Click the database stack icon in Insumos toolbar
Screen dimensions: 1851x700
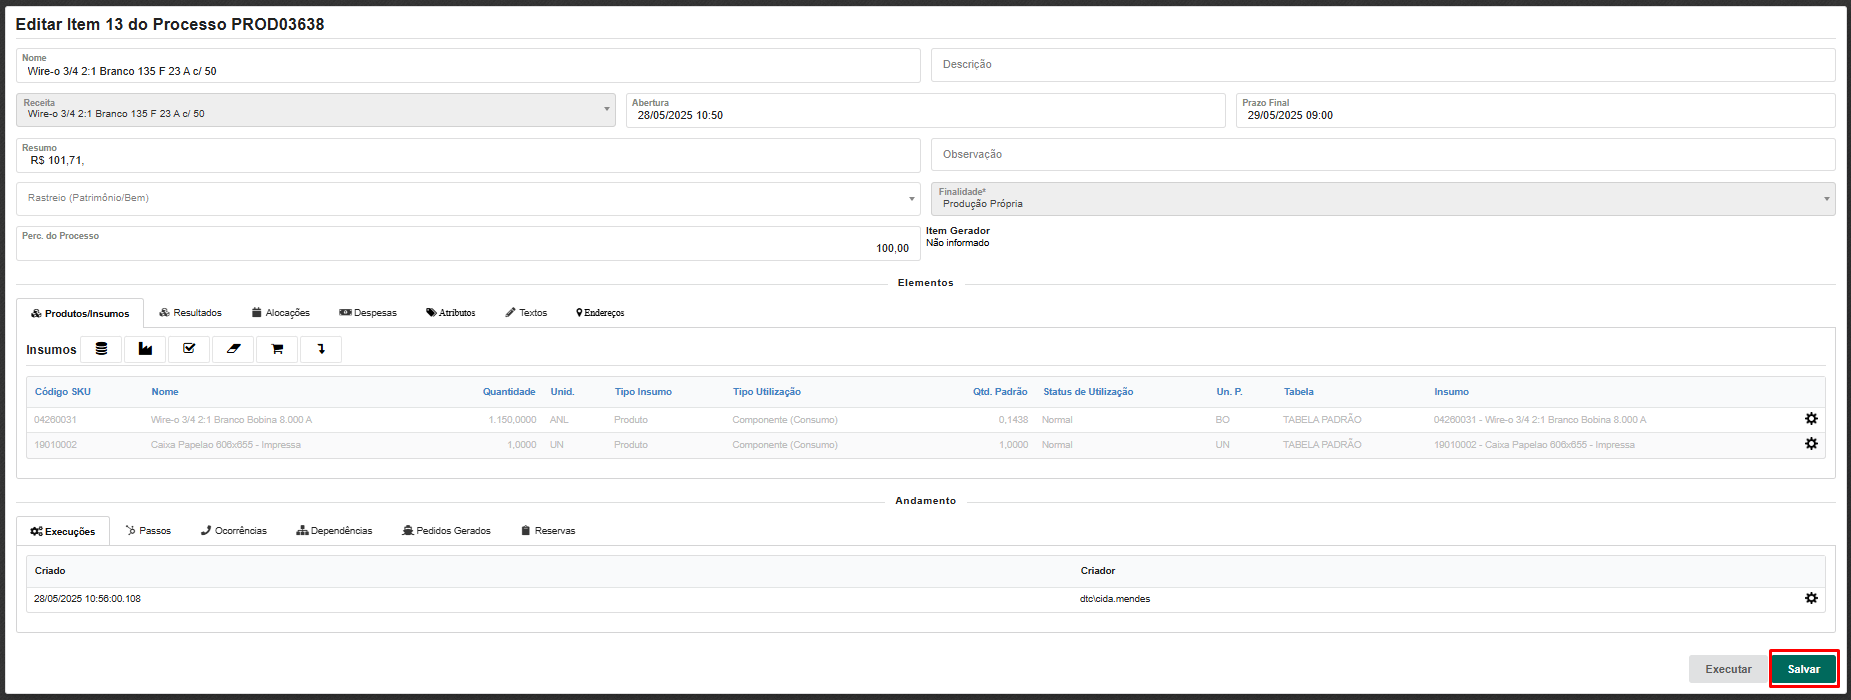(x=101, y=349)
